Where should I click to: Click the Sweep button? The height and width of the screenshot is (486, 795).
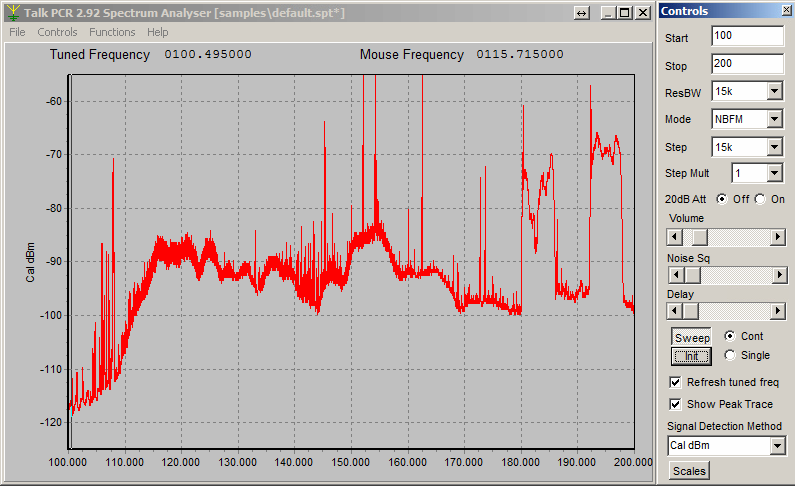[x=692, y=338]
